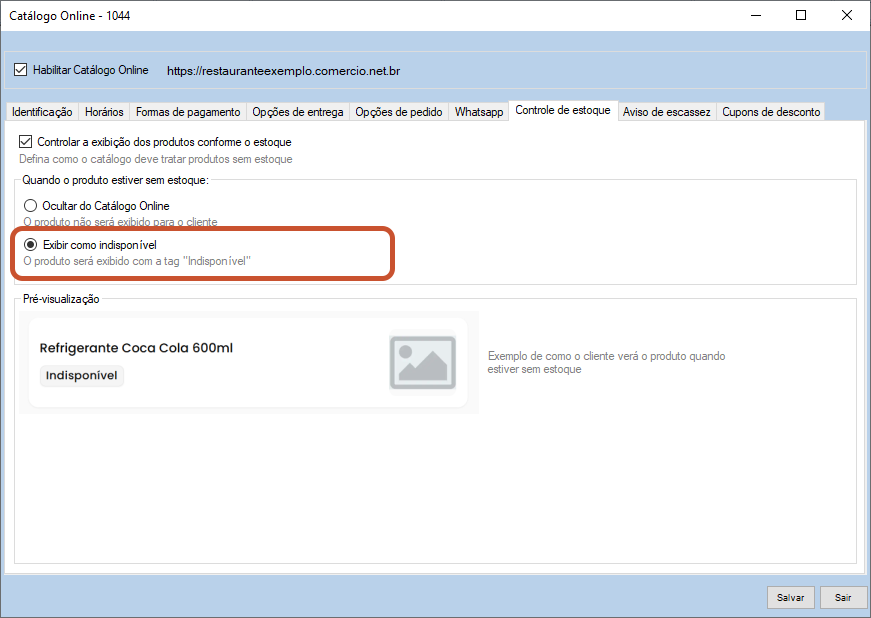The width and height of the screenshot is (871, 618).
Task: Open the Whatsapp tab
Action: [x=479, y=112]
